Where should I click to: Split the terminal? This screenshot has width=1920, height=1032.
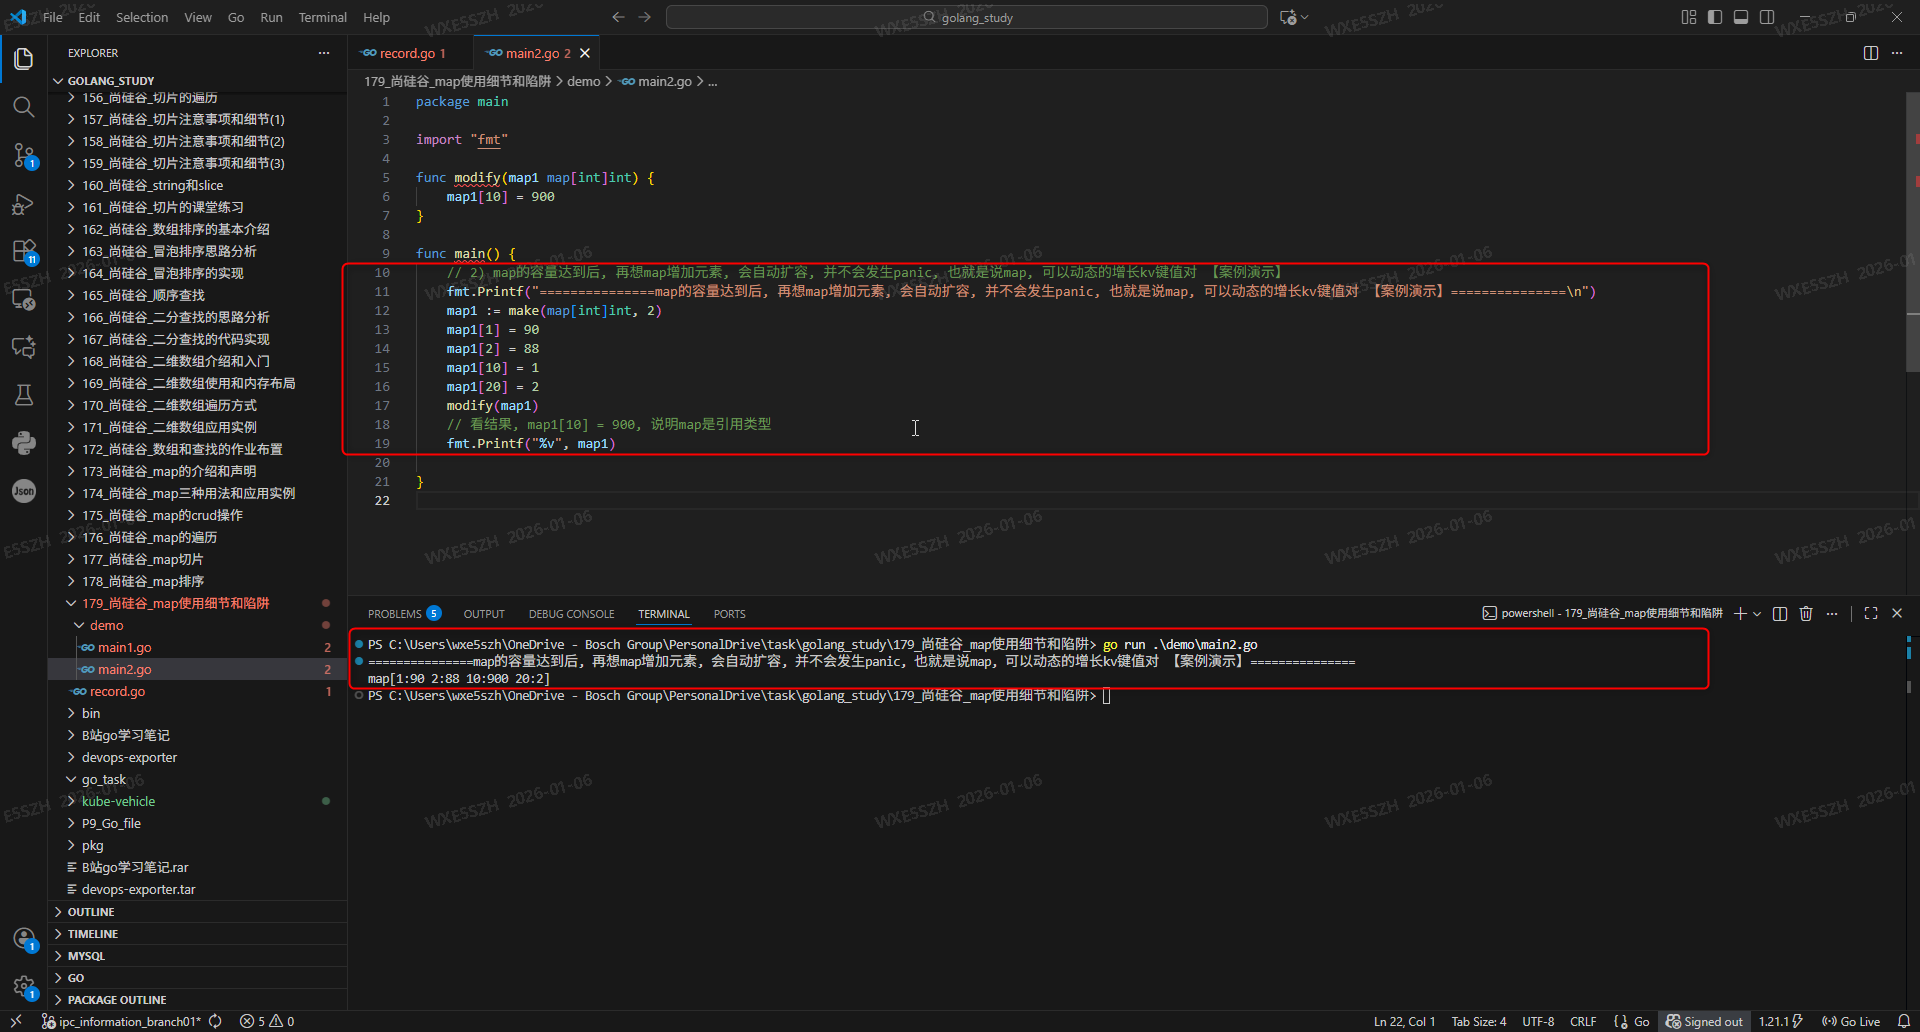1780,613
